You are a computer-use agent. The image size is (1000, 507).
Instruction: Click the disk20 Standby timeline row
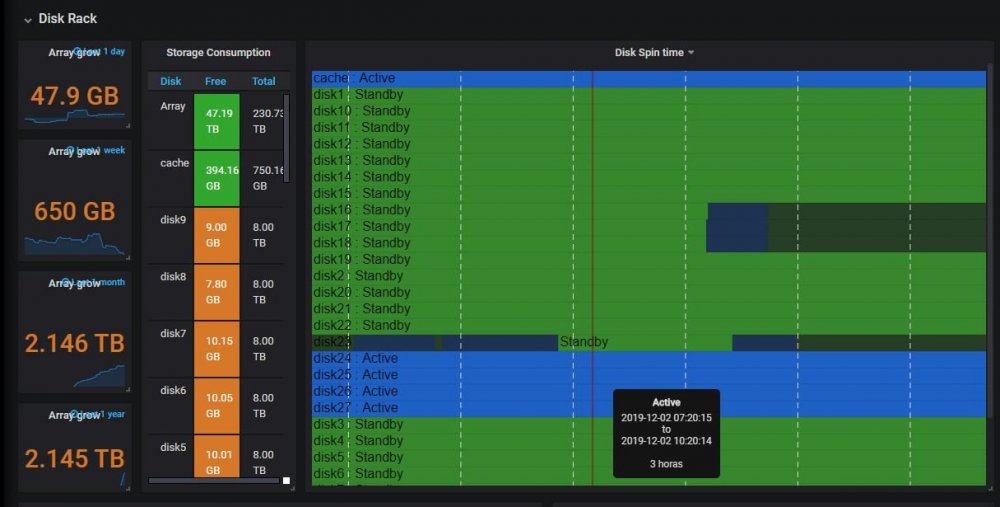649,293
